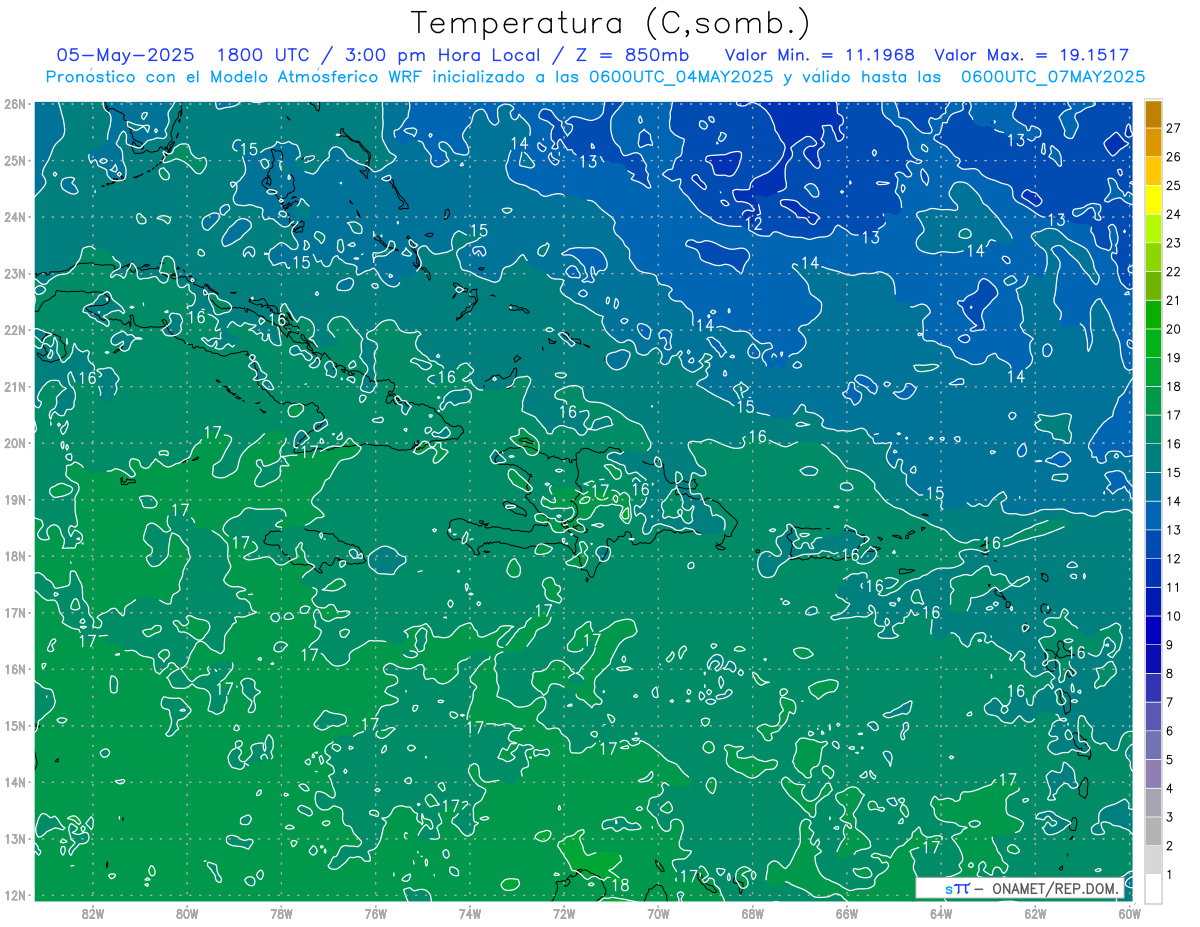This screenshot has width=1200, height=927.
Task: Click "3:00 pm Hora Local" in the header
Action: (x=442, y=55)
